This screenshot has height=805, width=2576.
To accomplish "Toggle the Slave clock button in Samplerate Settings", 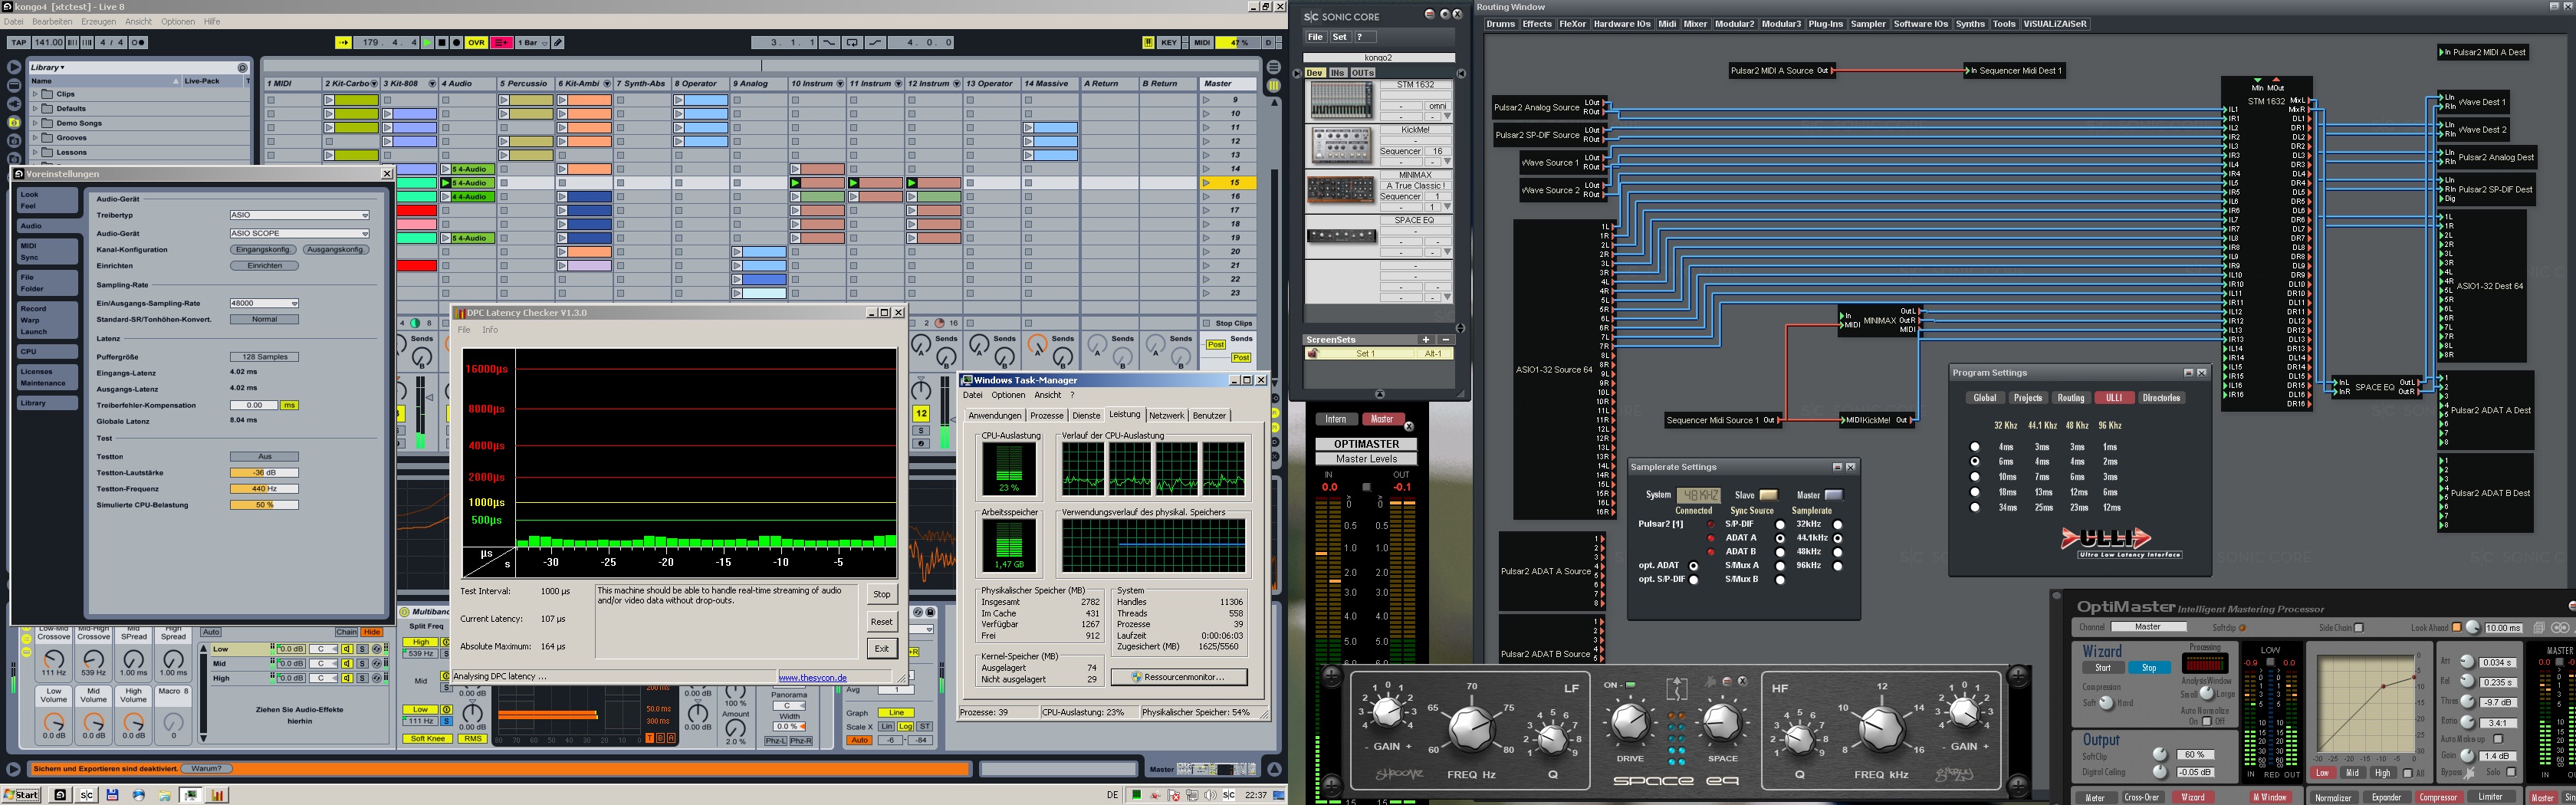I will coord(1768,495).
